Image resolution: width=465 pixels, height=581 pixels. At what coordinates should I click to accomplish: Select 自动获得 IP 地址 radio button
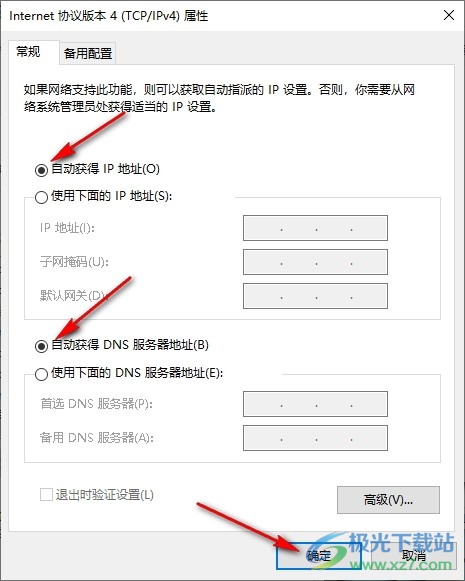tap(41, 170)
